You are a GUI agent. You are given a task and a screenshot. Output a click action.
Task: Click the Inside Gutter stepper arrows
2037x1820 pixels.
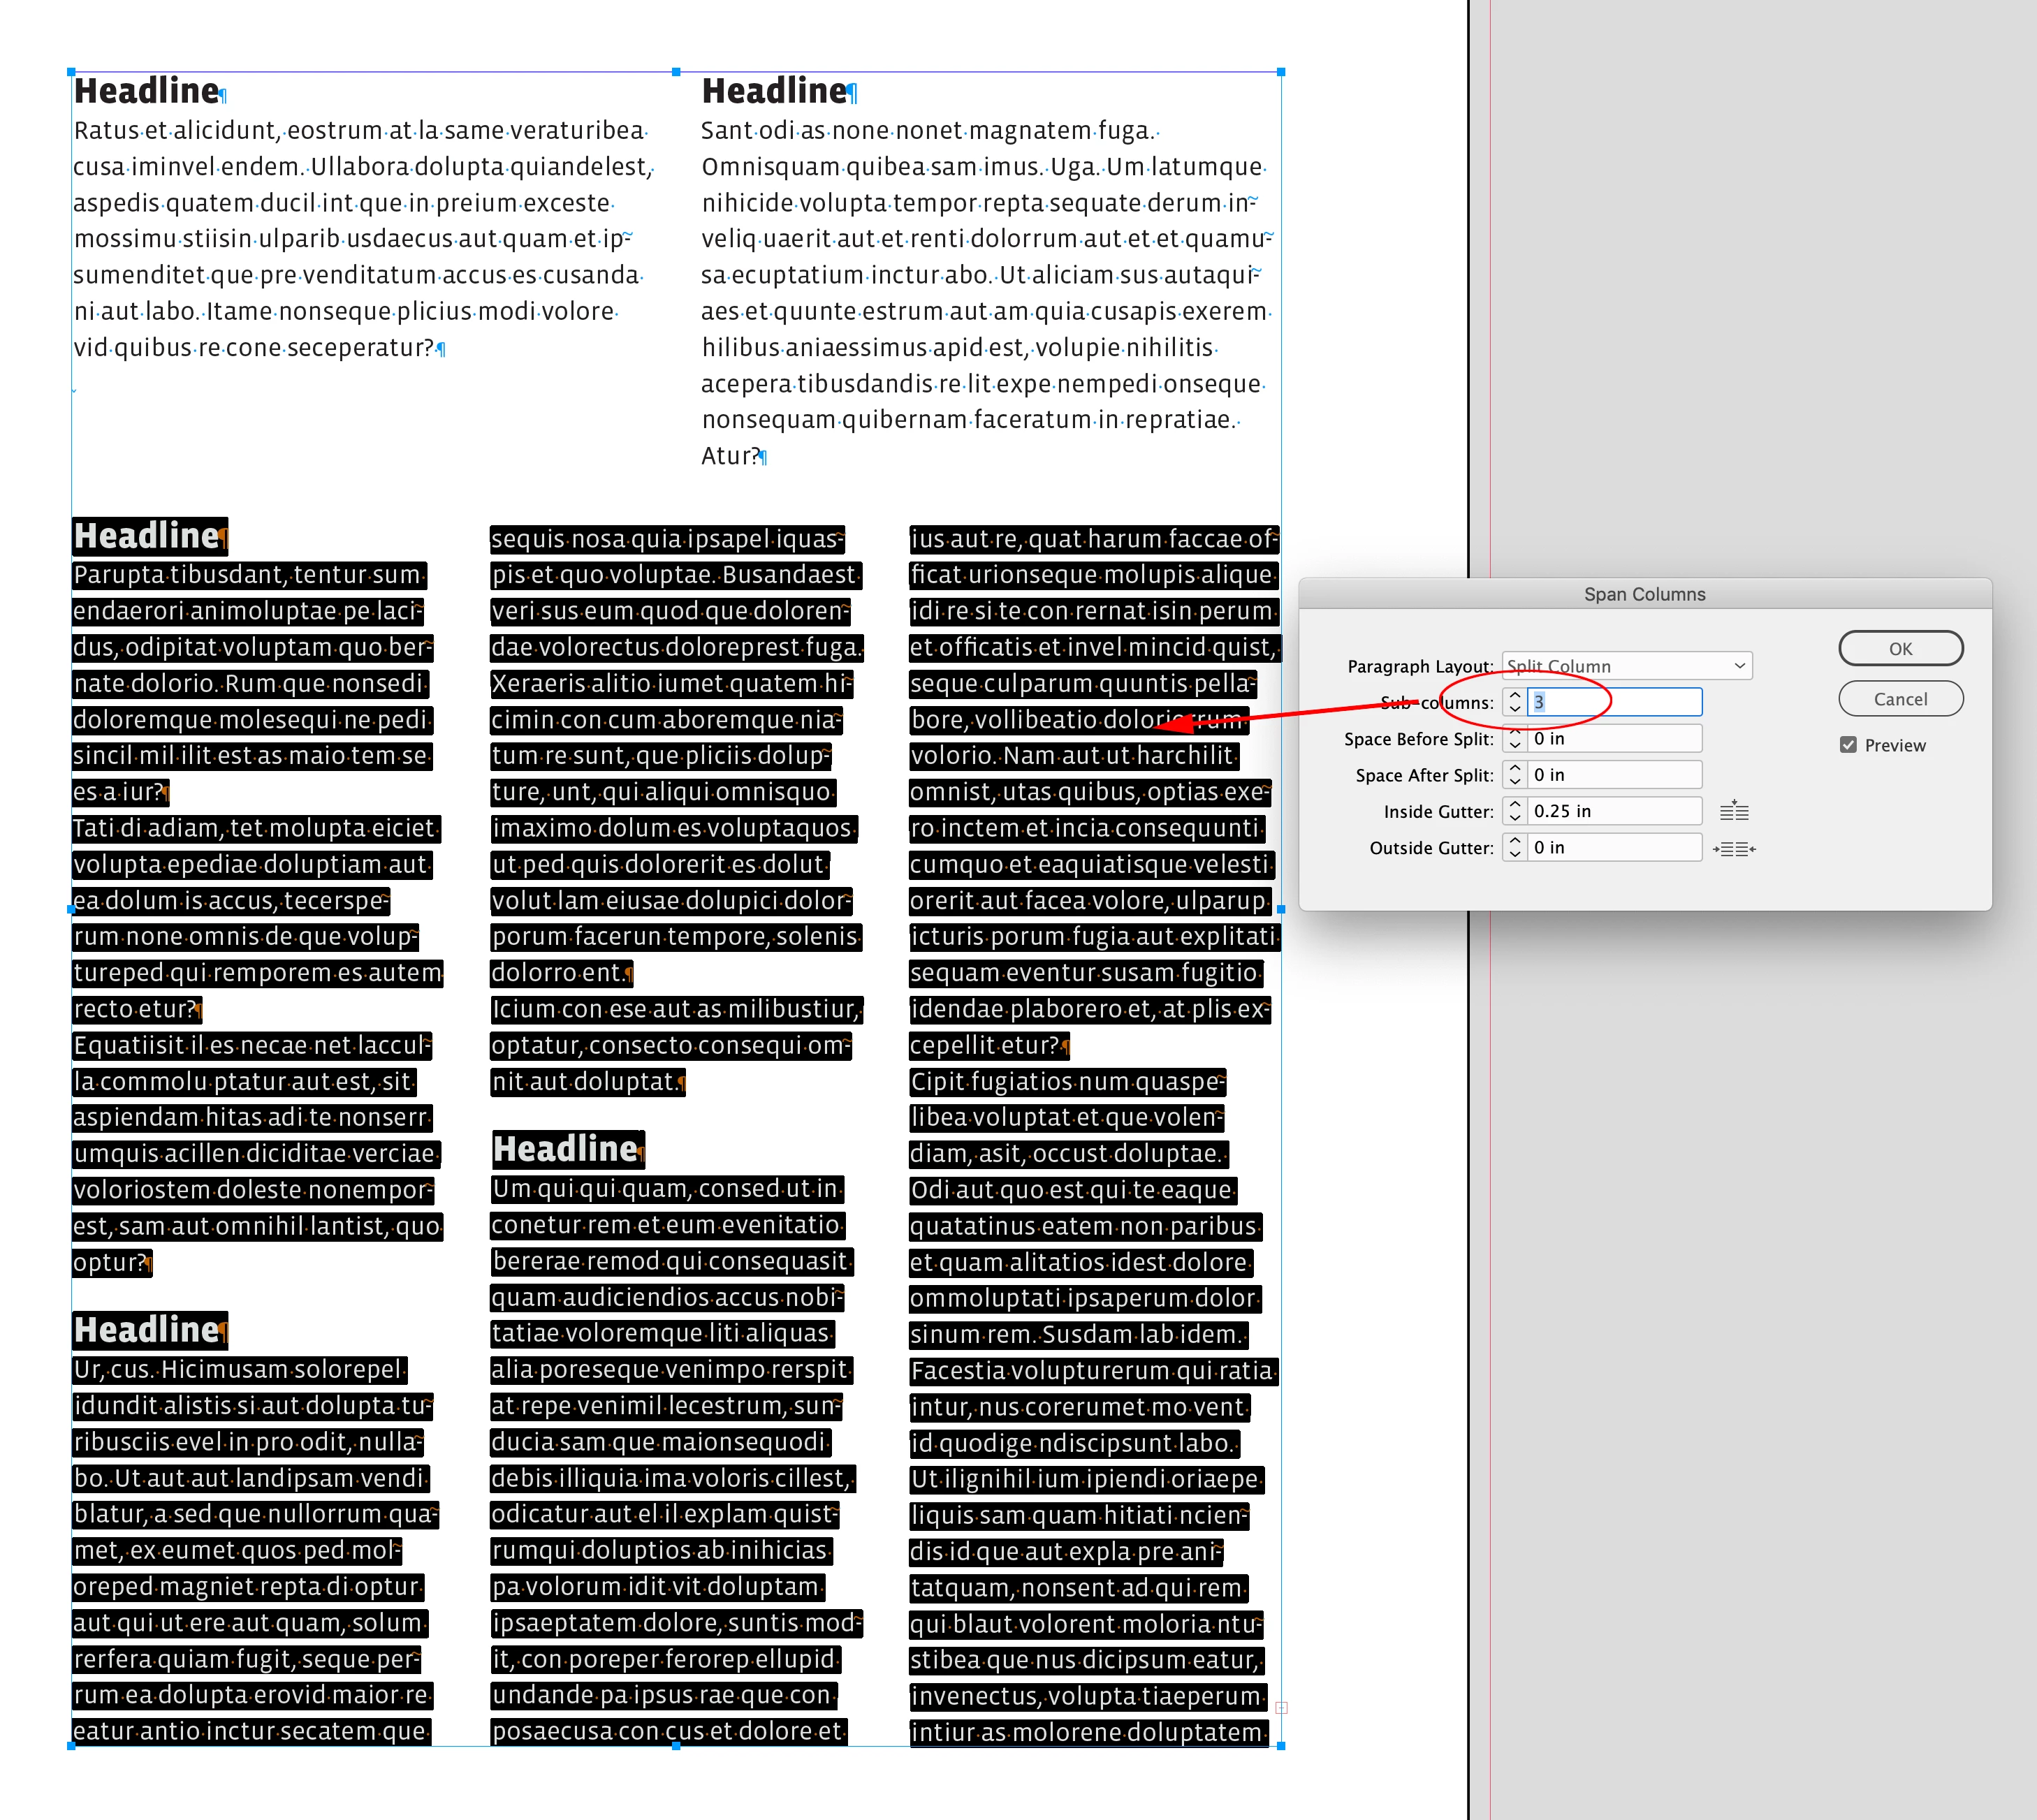[x=1514, y=811]
